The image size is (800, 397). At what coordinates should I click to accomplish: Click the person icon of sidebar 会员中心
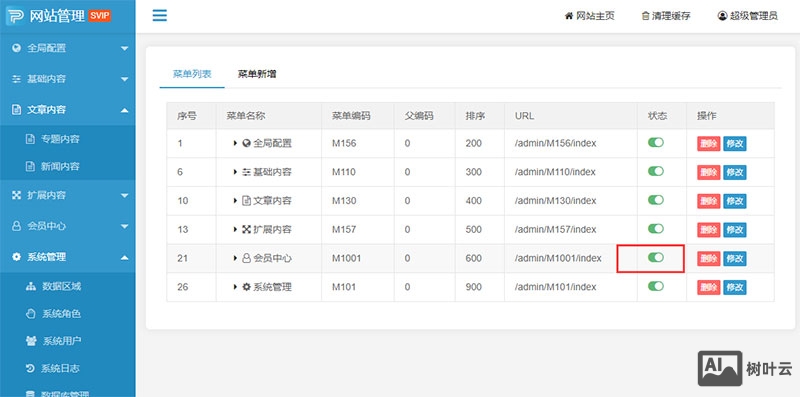pos(16,226)
